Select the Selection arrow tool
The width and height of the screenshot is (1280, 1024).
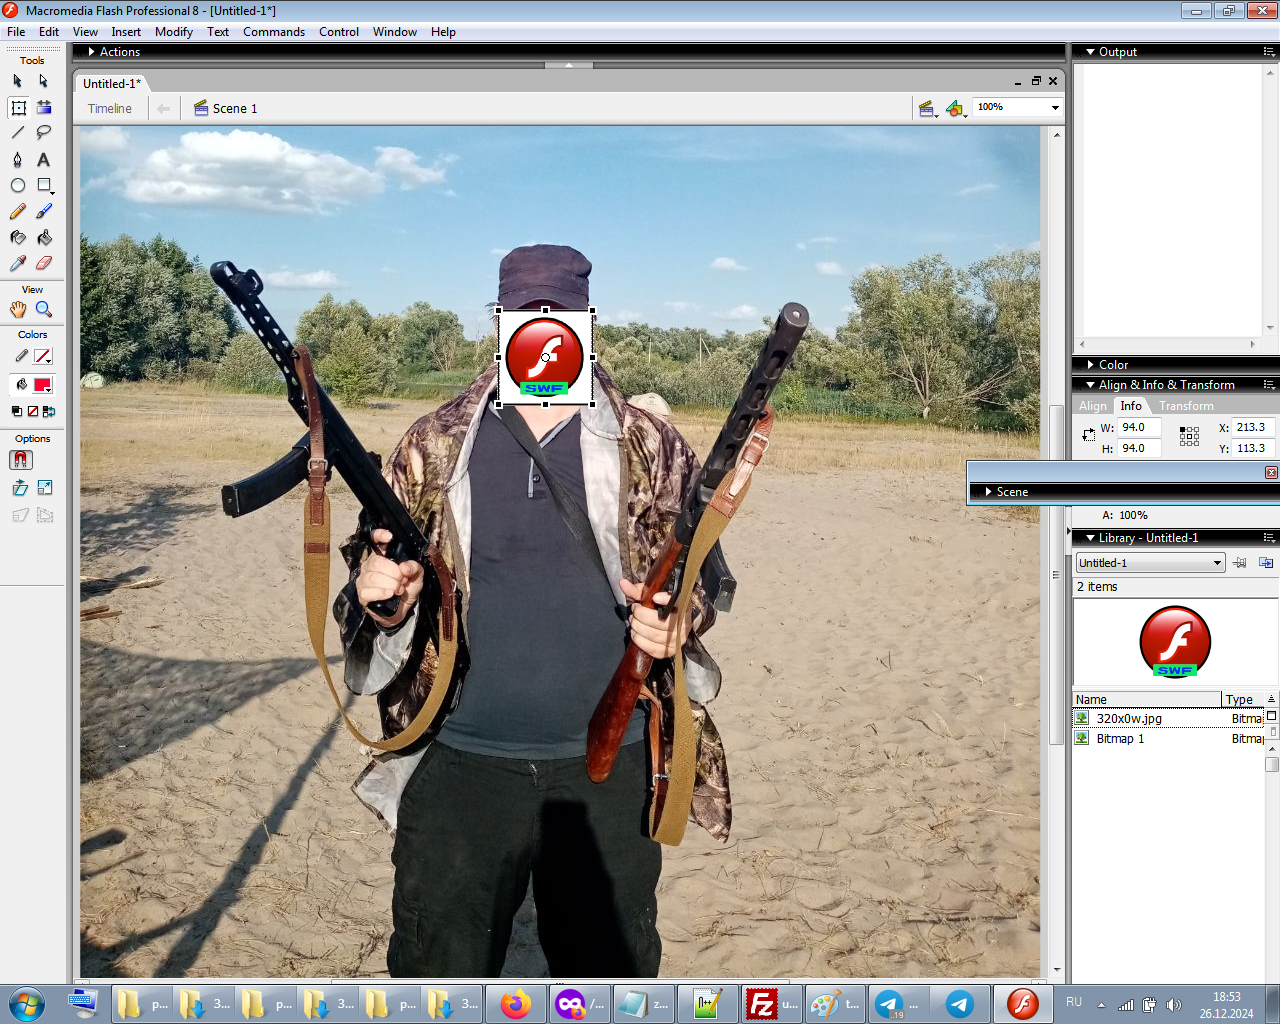[x=17, y=81]
